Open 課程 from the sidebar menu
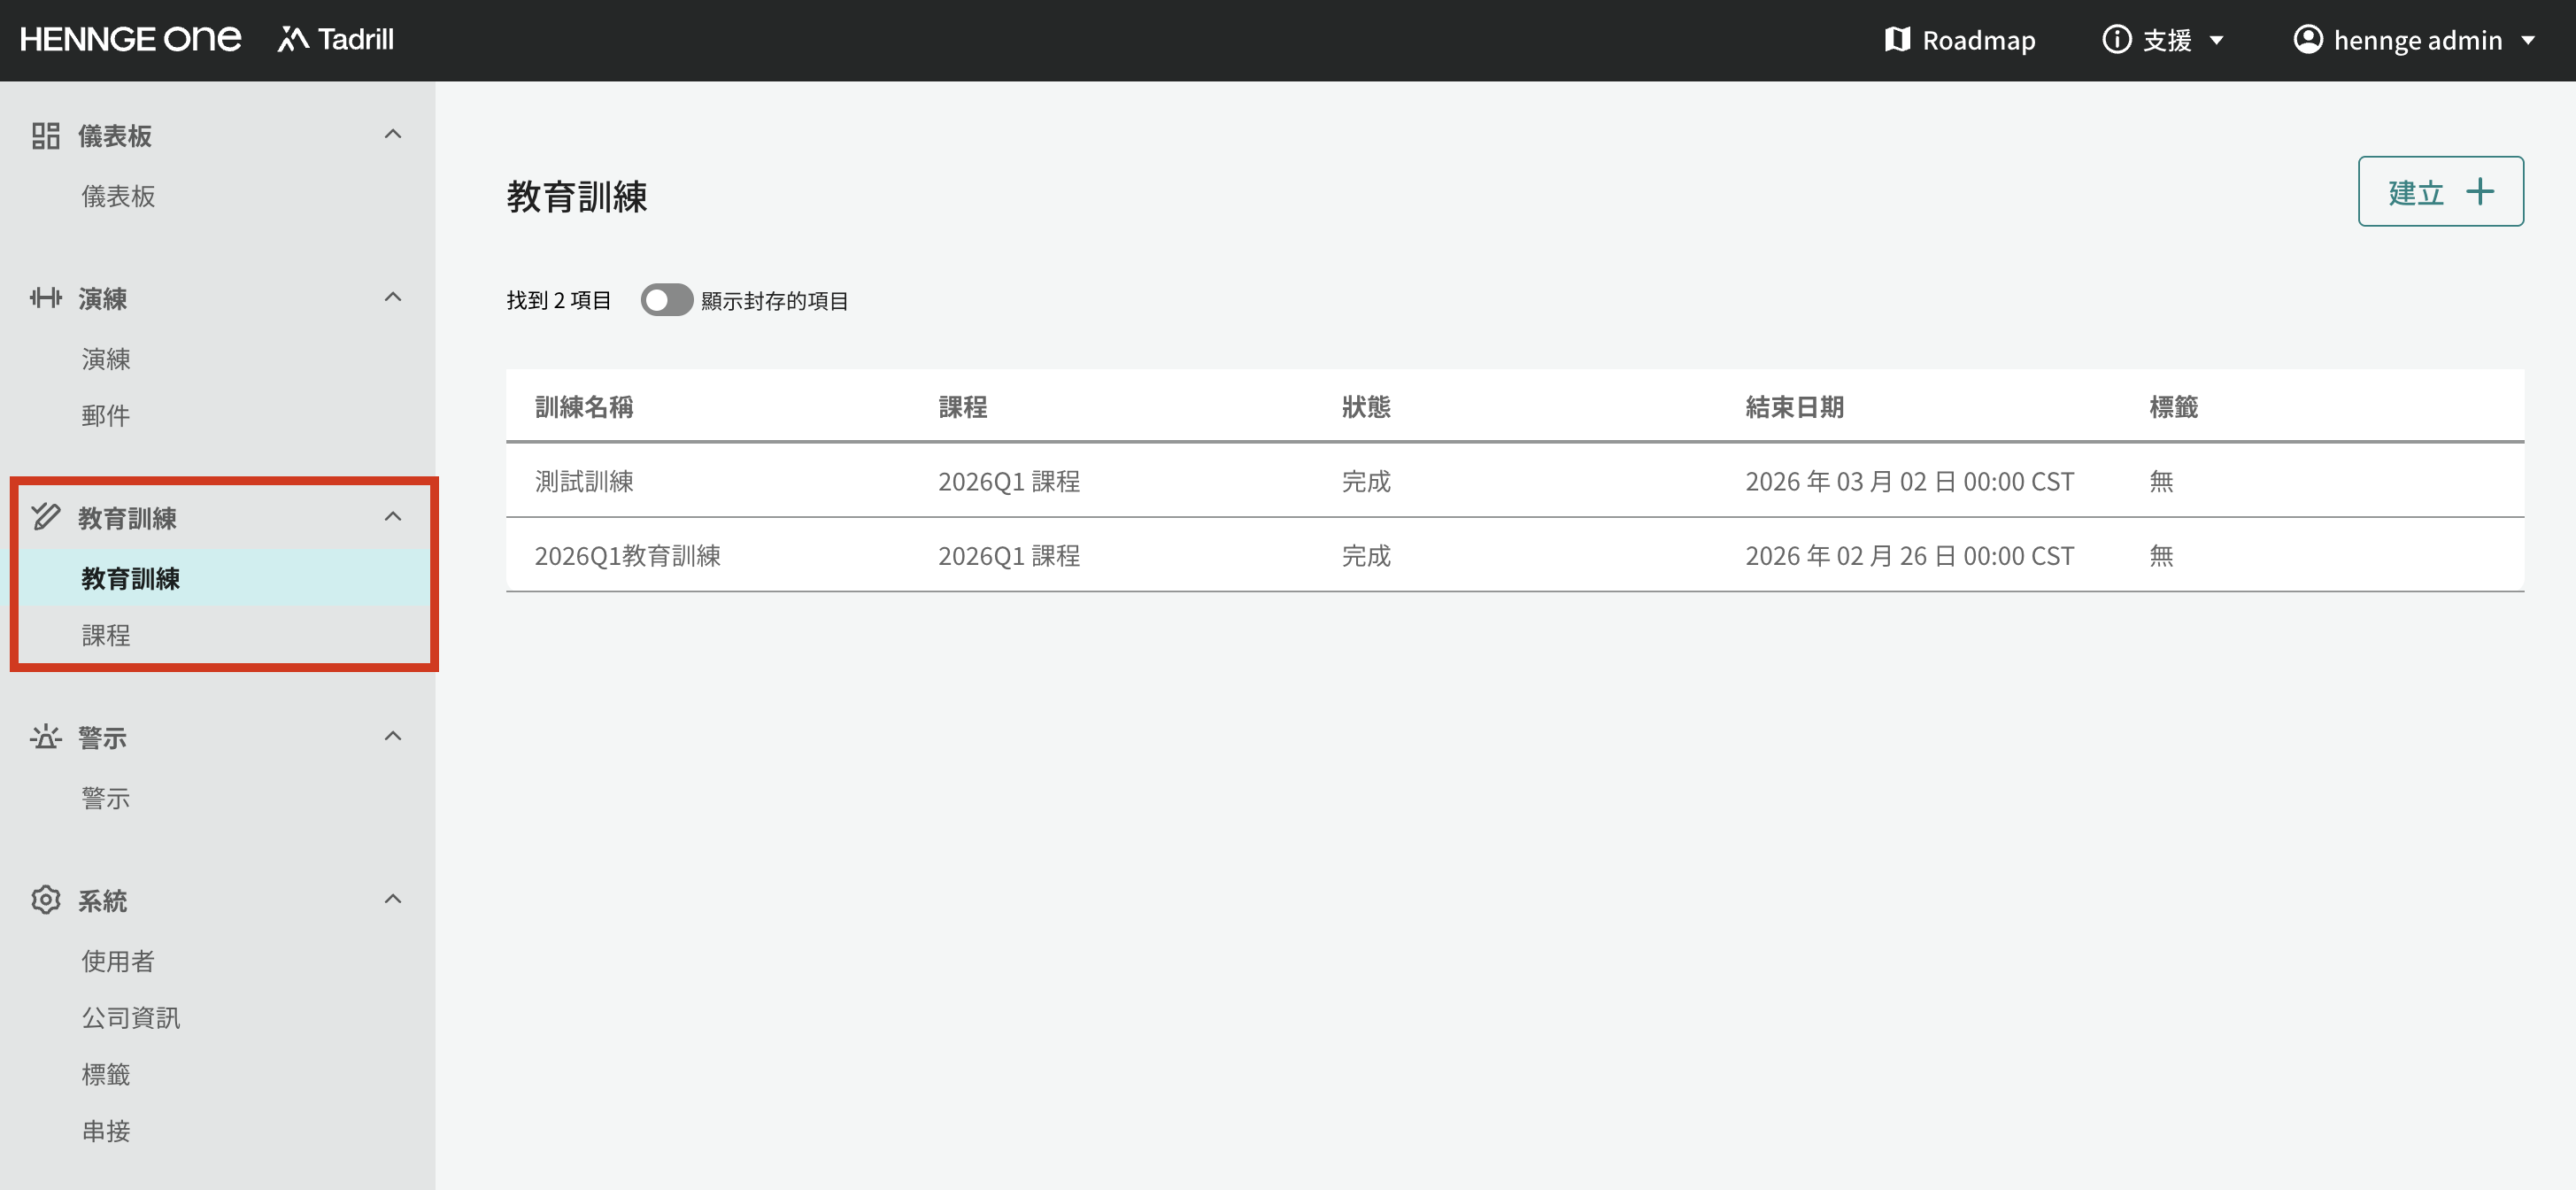This screenshot has height=1190, width=2576. [x=105, y=635]
